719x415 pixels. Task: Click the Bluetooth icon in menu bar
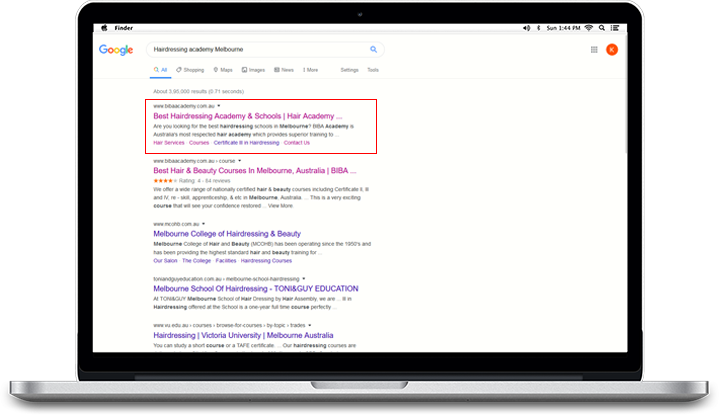click(538, 28)
